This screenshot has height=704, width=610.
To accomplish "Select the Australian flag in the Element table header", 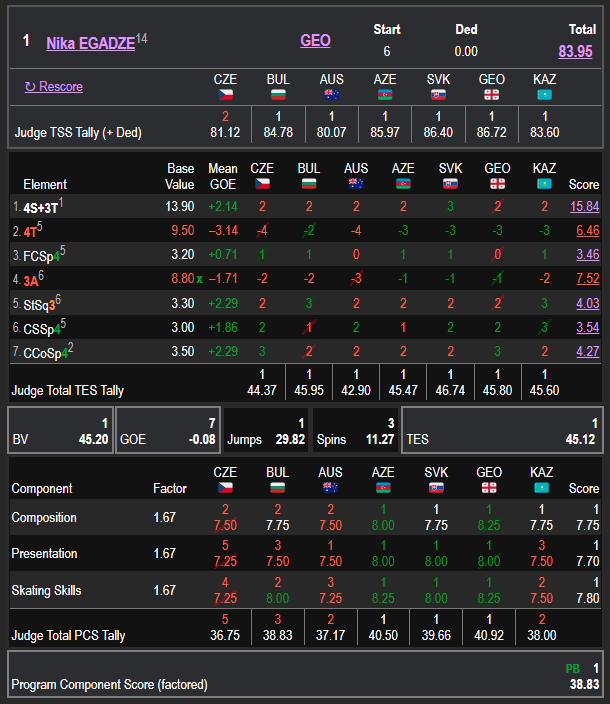I will coord(356,184).
